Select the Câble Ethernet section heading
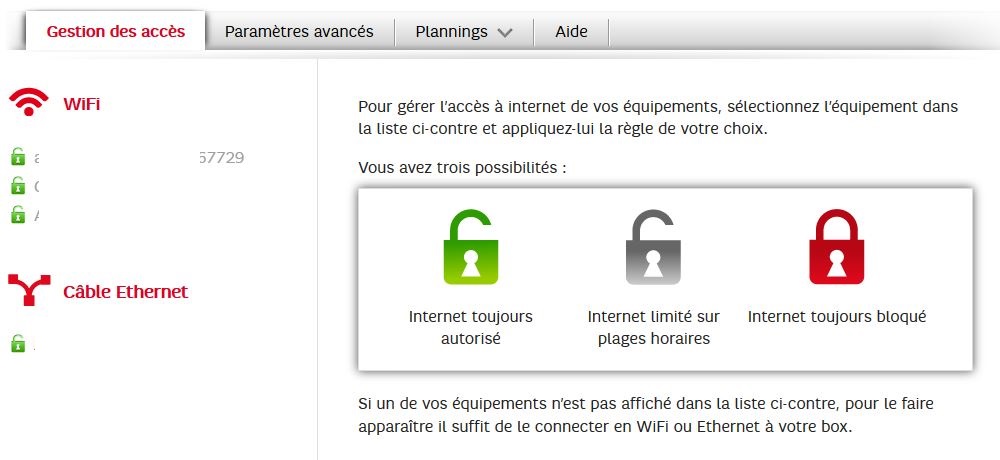This screenshot has width=1000, height=460. (x=125, y=292)
